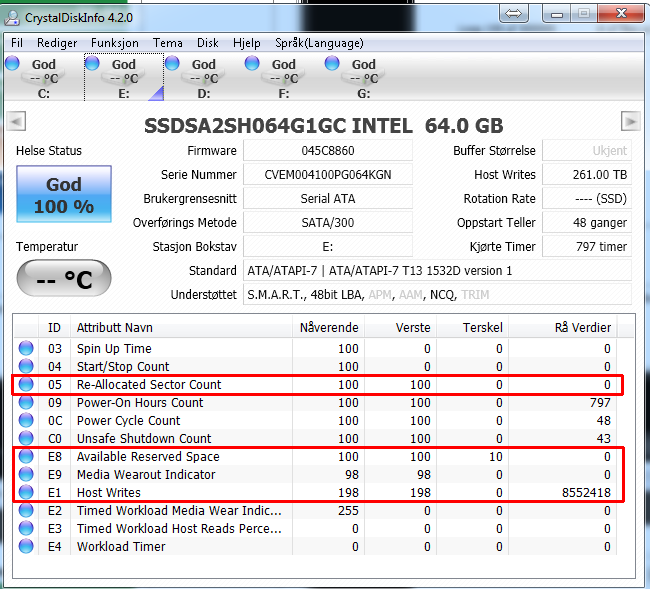Click the Attributt Navn column header

[x=181, y=327]
